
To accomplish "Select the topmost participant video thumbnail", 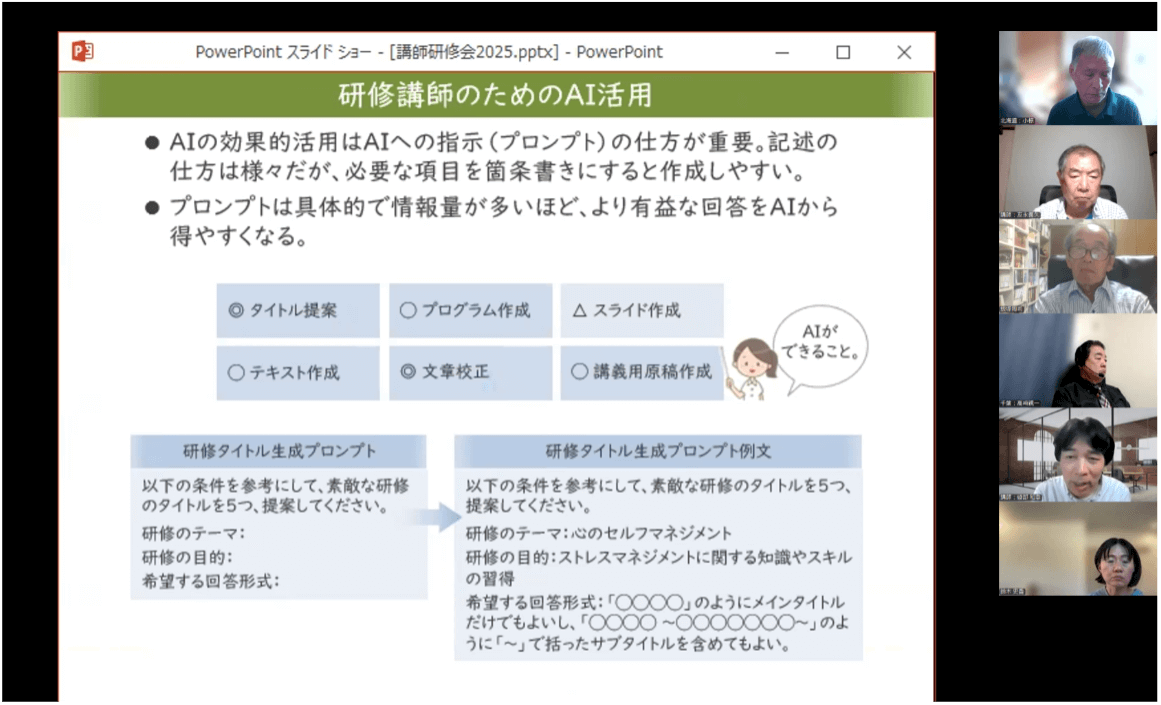I will pos(1078,78).
